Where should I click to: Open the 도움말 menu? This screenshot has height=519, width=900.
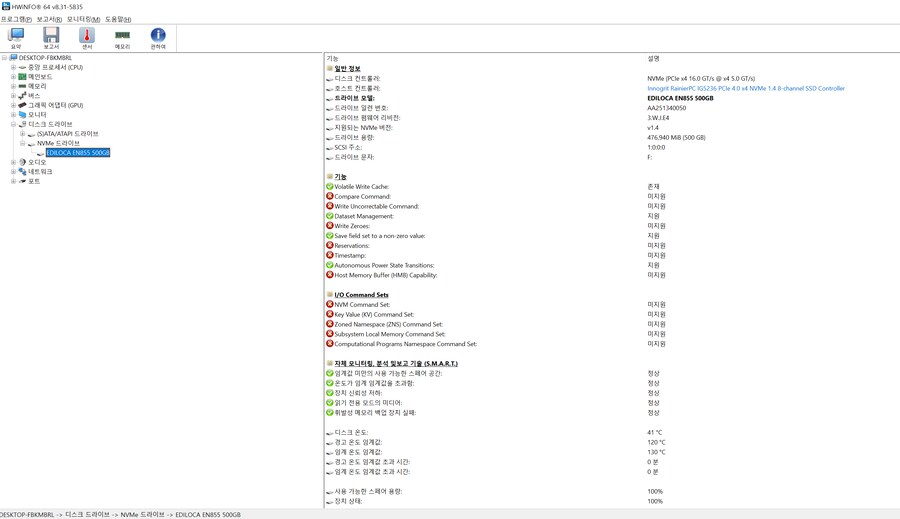[118, 19]
